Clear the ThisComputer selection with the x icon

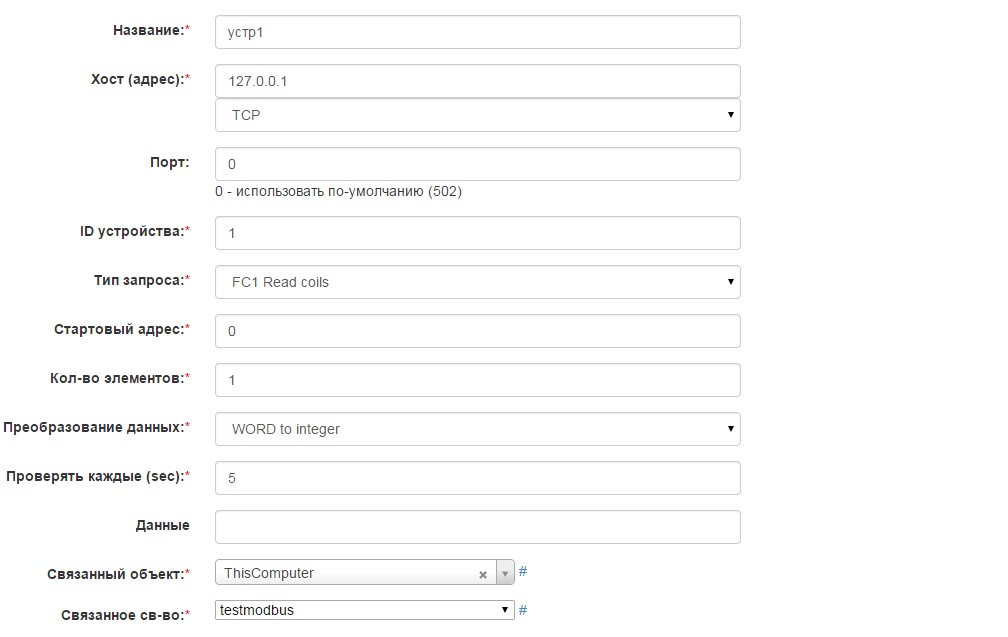coord(482,575)
